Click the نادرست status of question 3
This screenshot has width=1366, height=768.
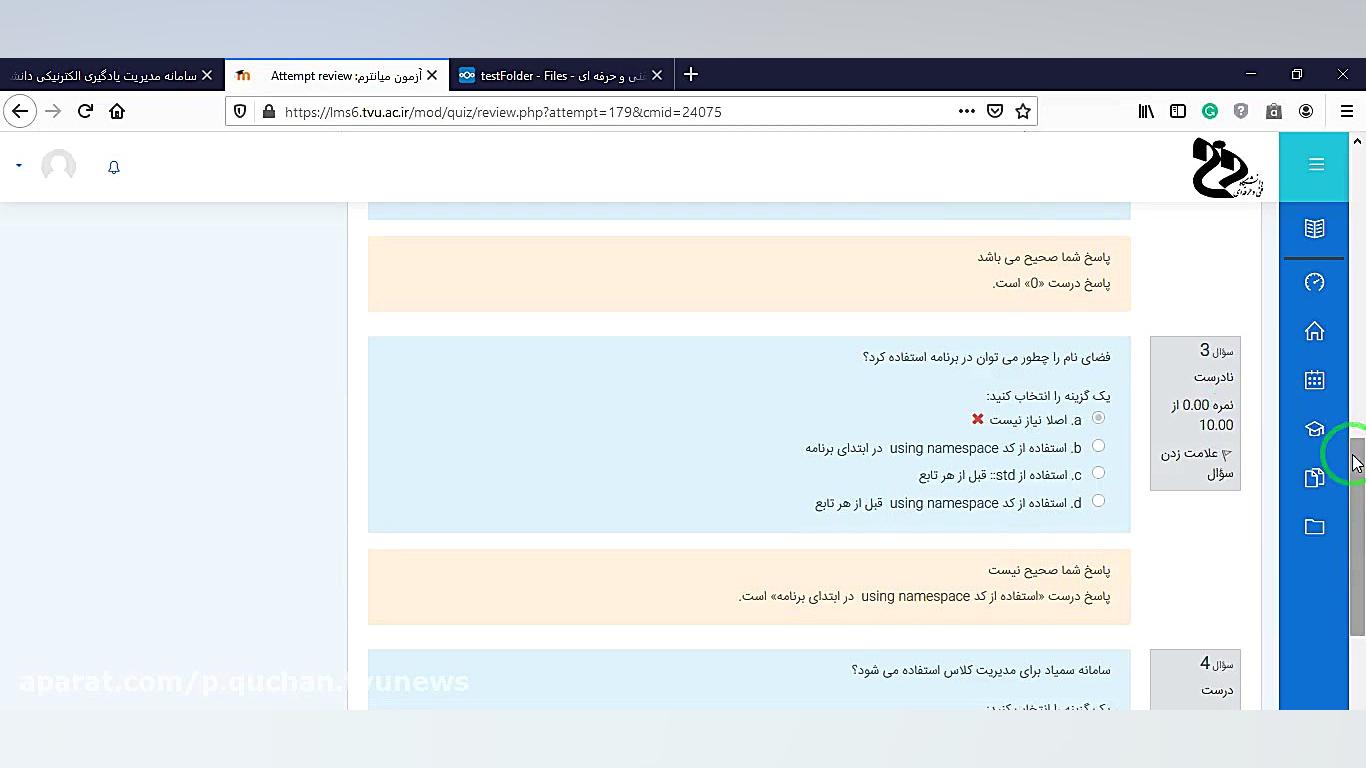pyautogui.click(x=1213, y=377)
